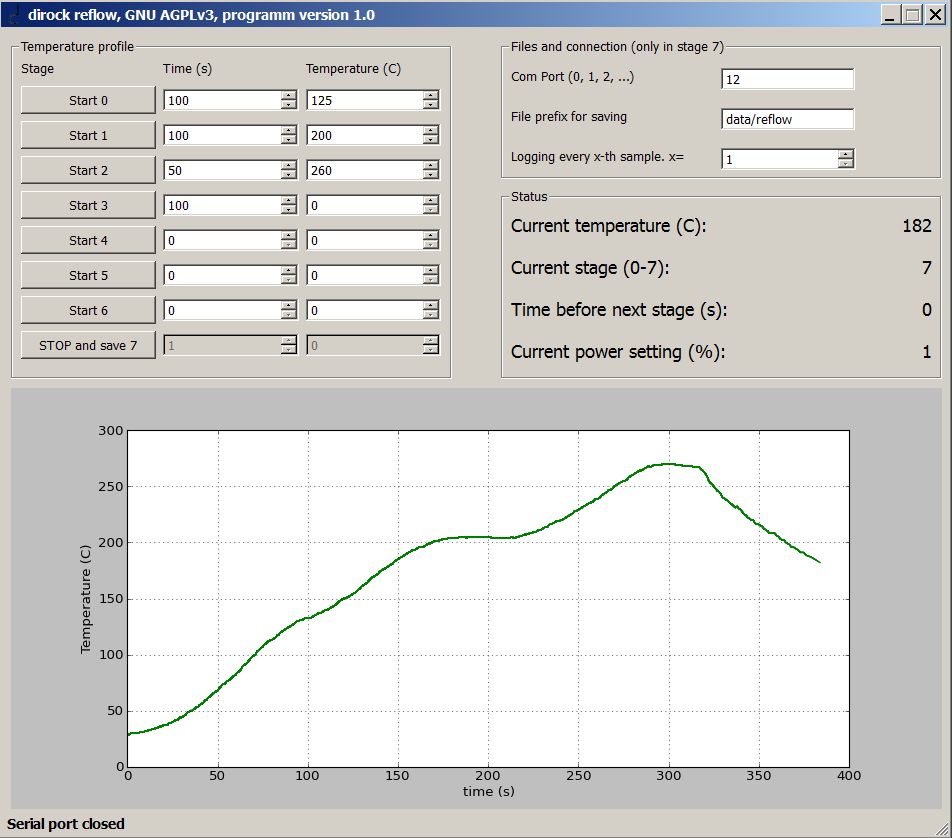Decrease Start 0 temperature with down arrow

(x=431, y=105)
